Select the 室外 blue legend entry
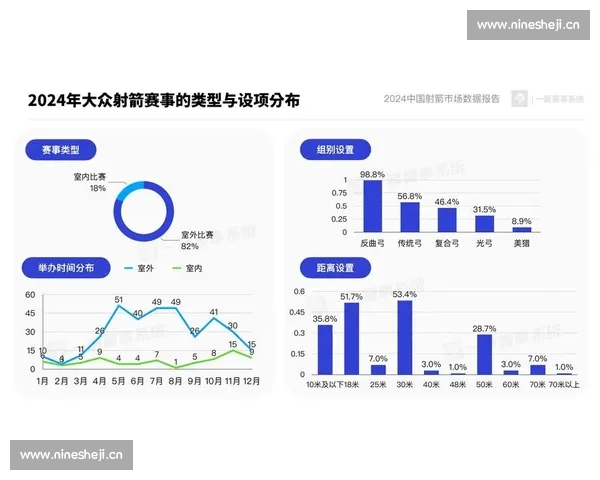 click(x=139, y=268)
